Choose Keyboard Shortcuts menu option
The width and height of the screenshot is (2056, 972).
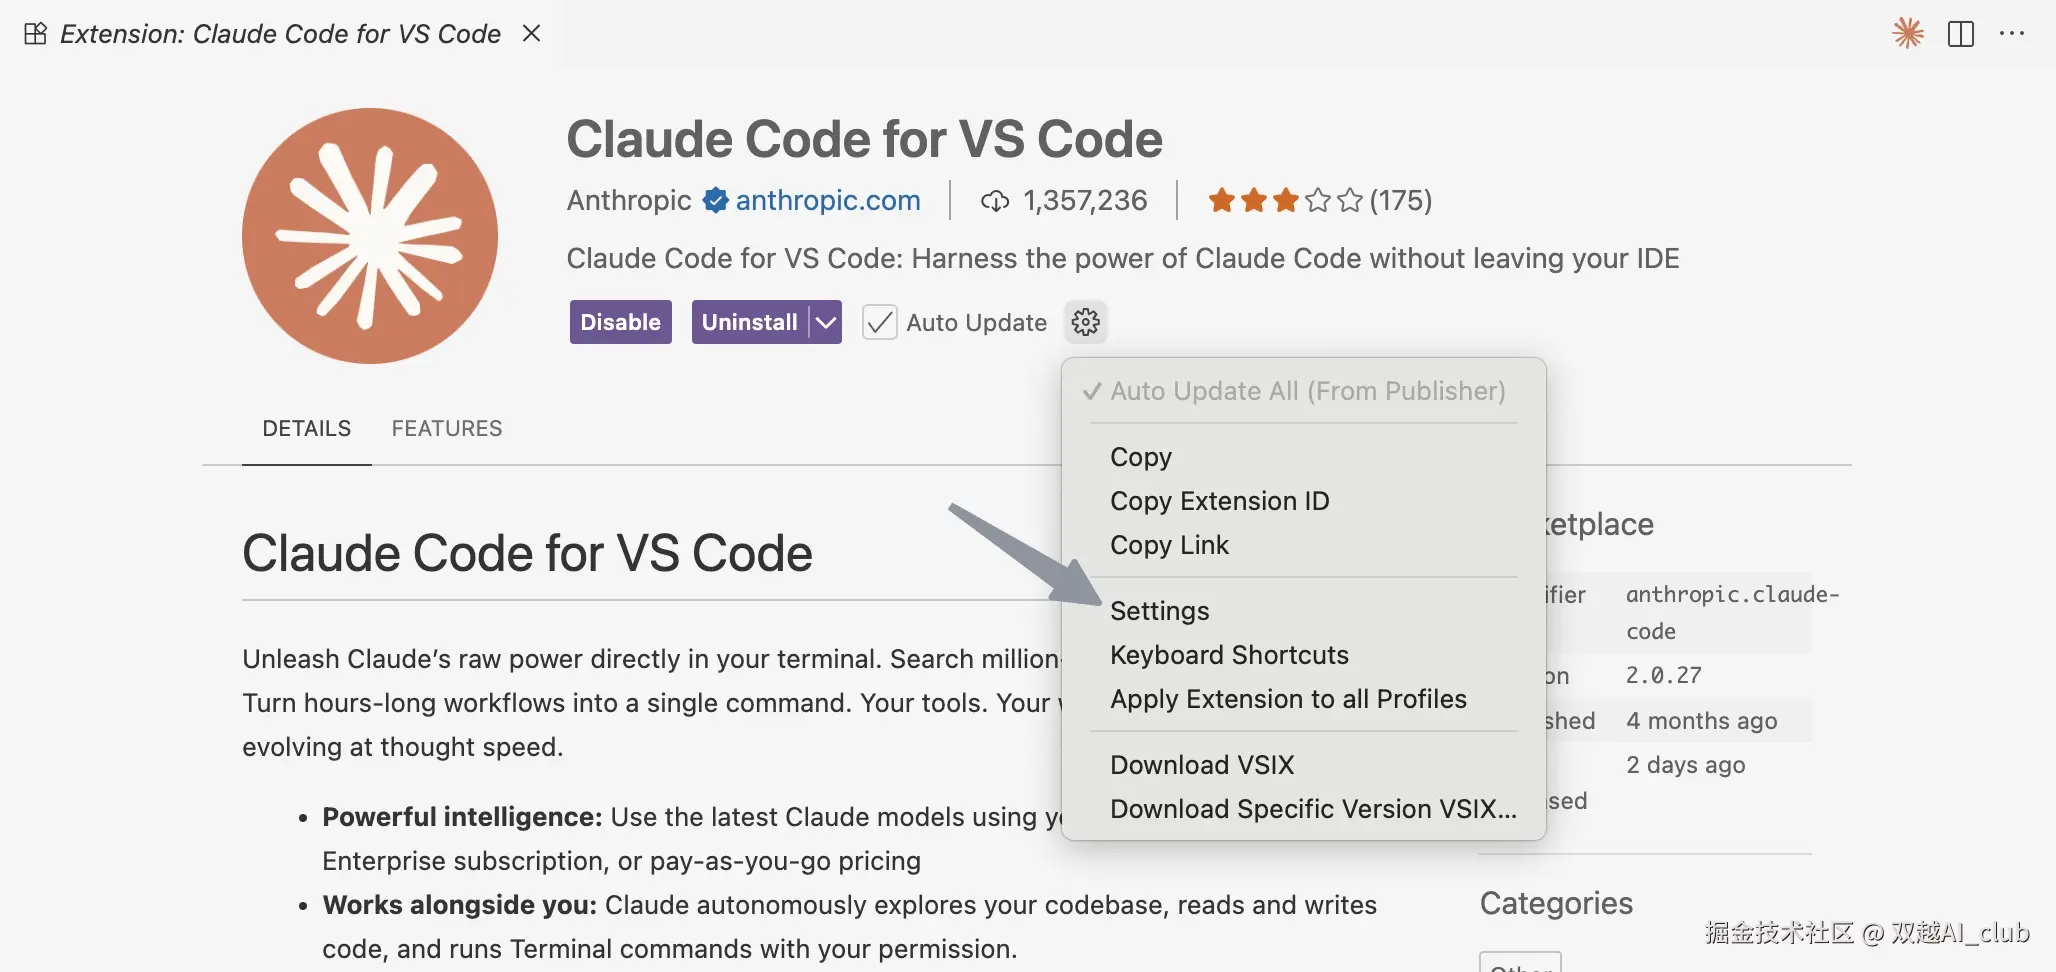[1229, 655]
